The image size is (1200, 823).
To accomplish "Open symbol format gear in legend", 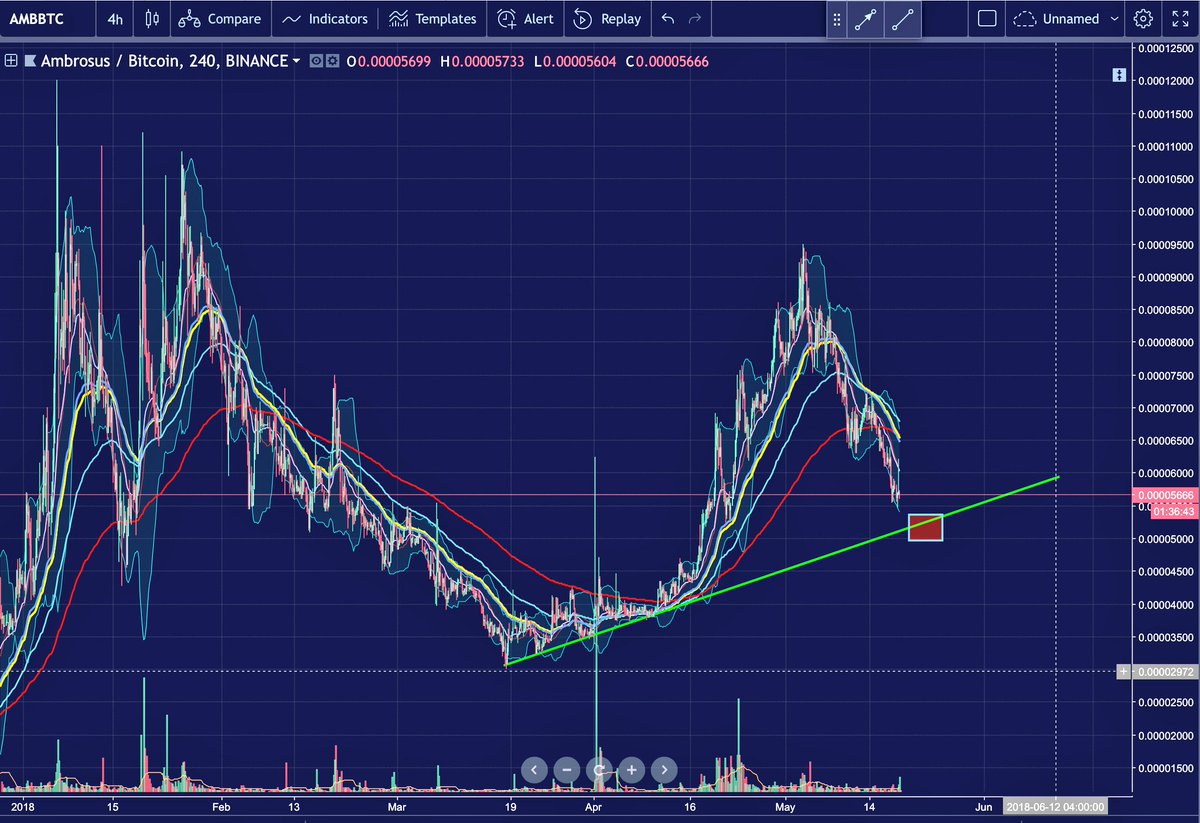I will coord(331,61).
